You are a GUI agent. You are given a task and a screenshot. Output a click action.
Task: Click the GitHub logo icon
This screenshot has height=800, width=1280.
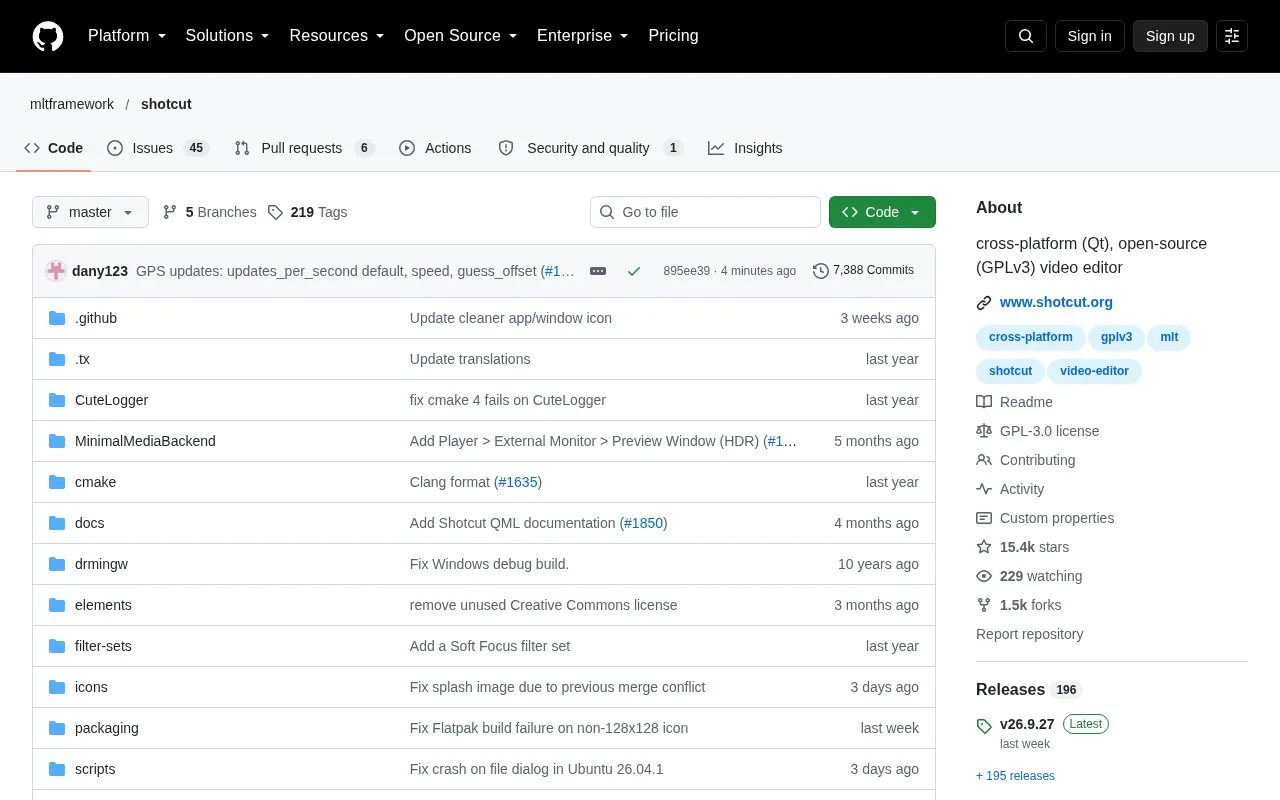(48, 36)
